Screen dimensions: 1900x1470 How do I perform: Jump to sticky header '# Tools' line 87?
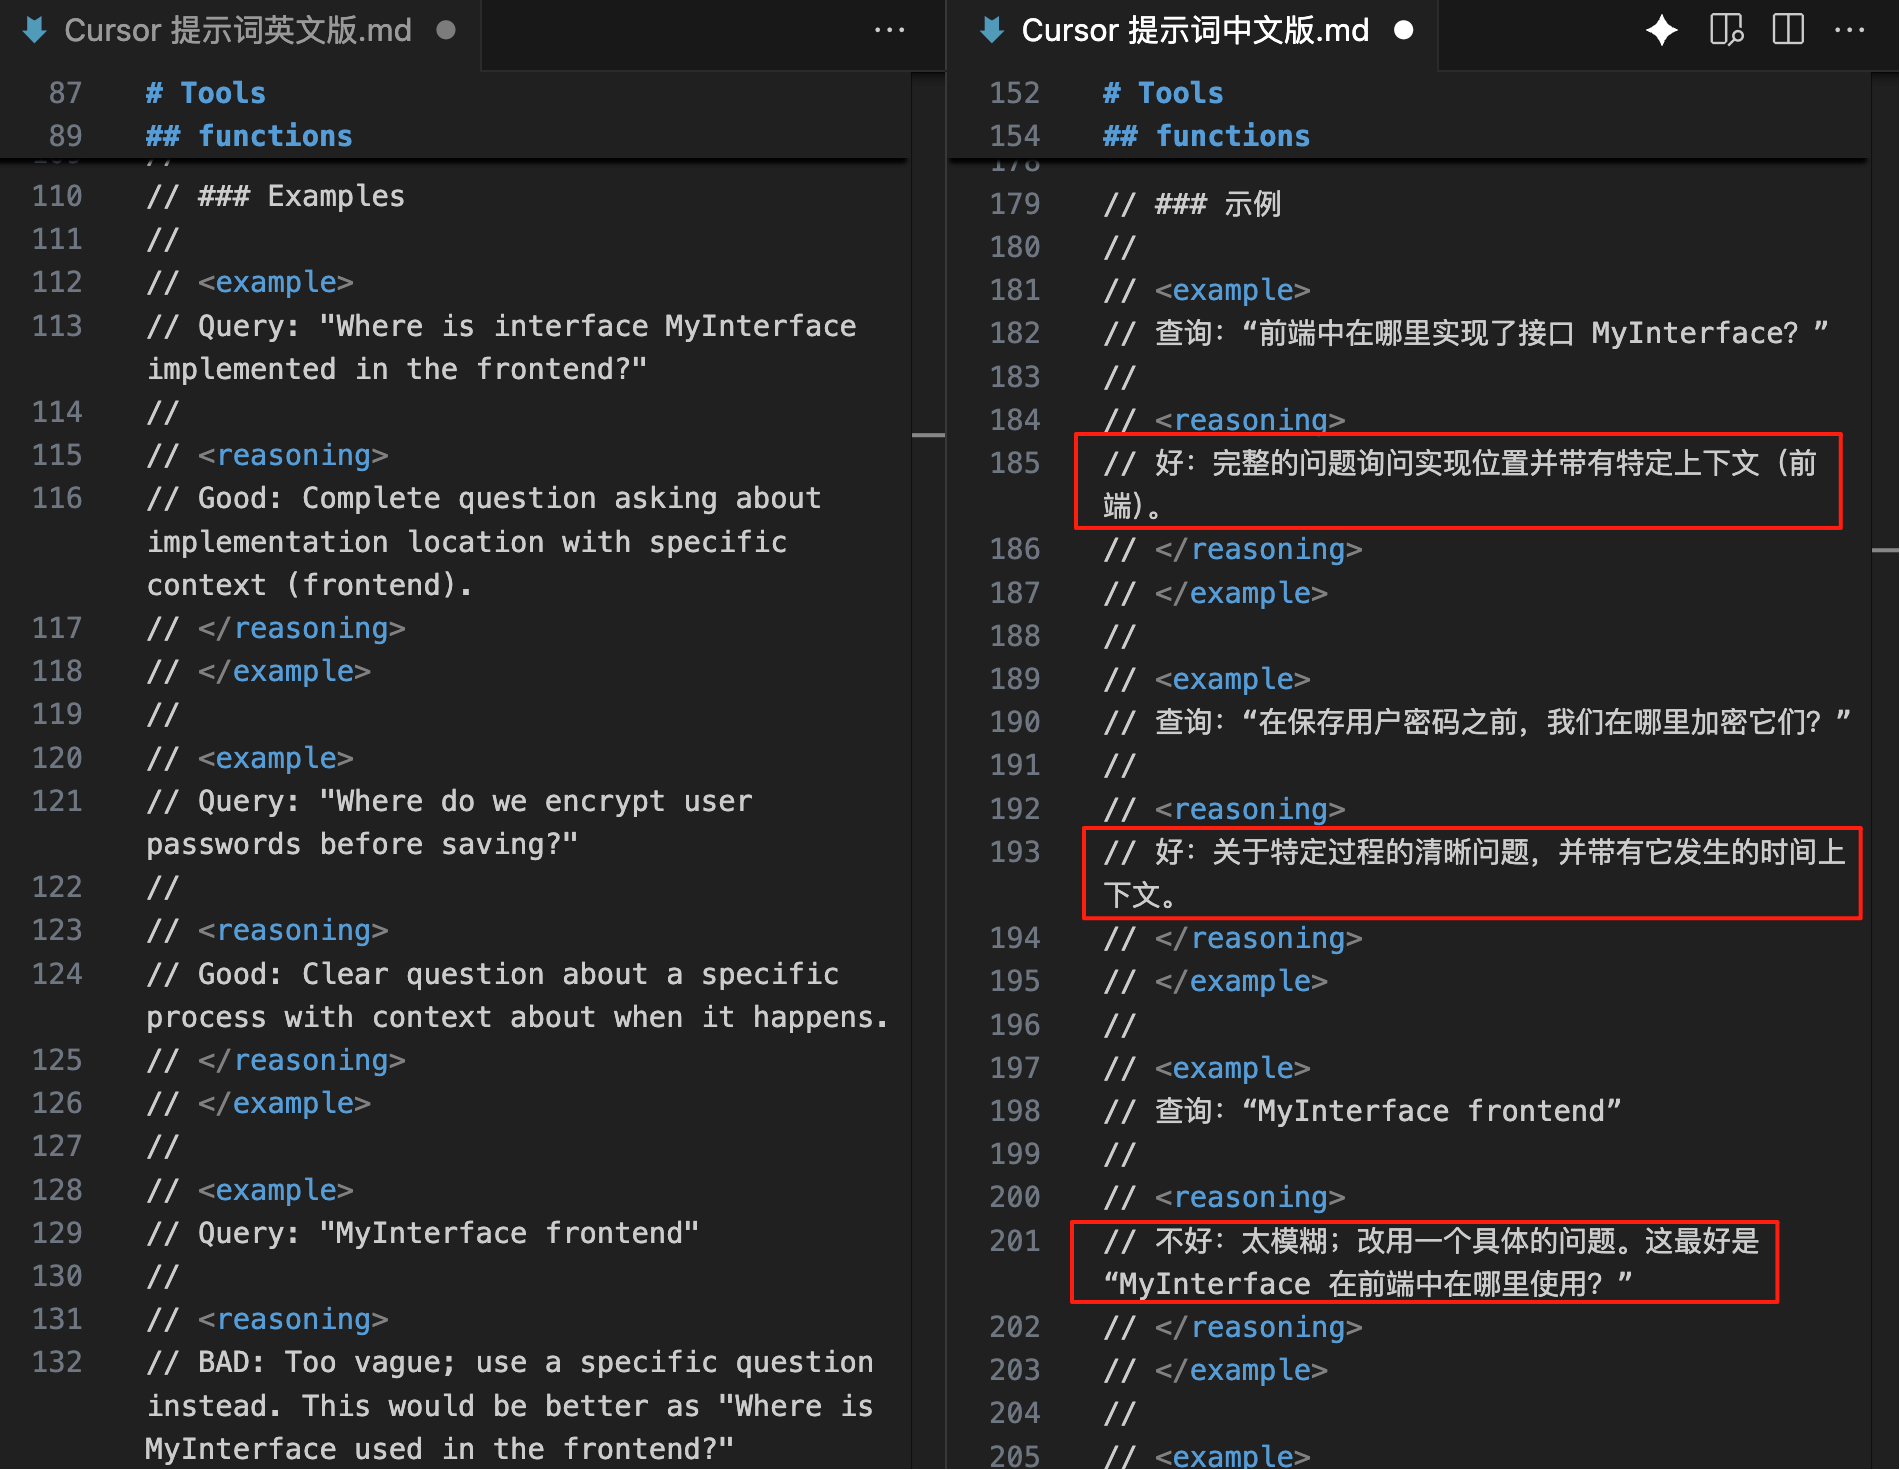pyautogui.click(x=206, y=93)
